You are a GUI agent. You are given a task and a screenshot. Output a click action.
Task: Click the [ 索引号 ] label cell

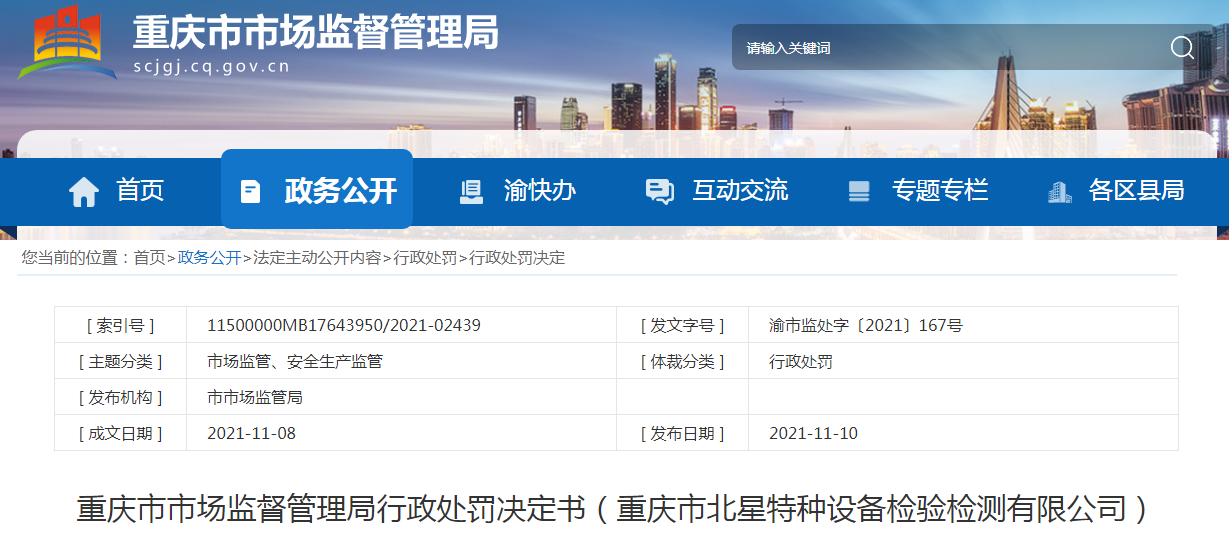120,325
